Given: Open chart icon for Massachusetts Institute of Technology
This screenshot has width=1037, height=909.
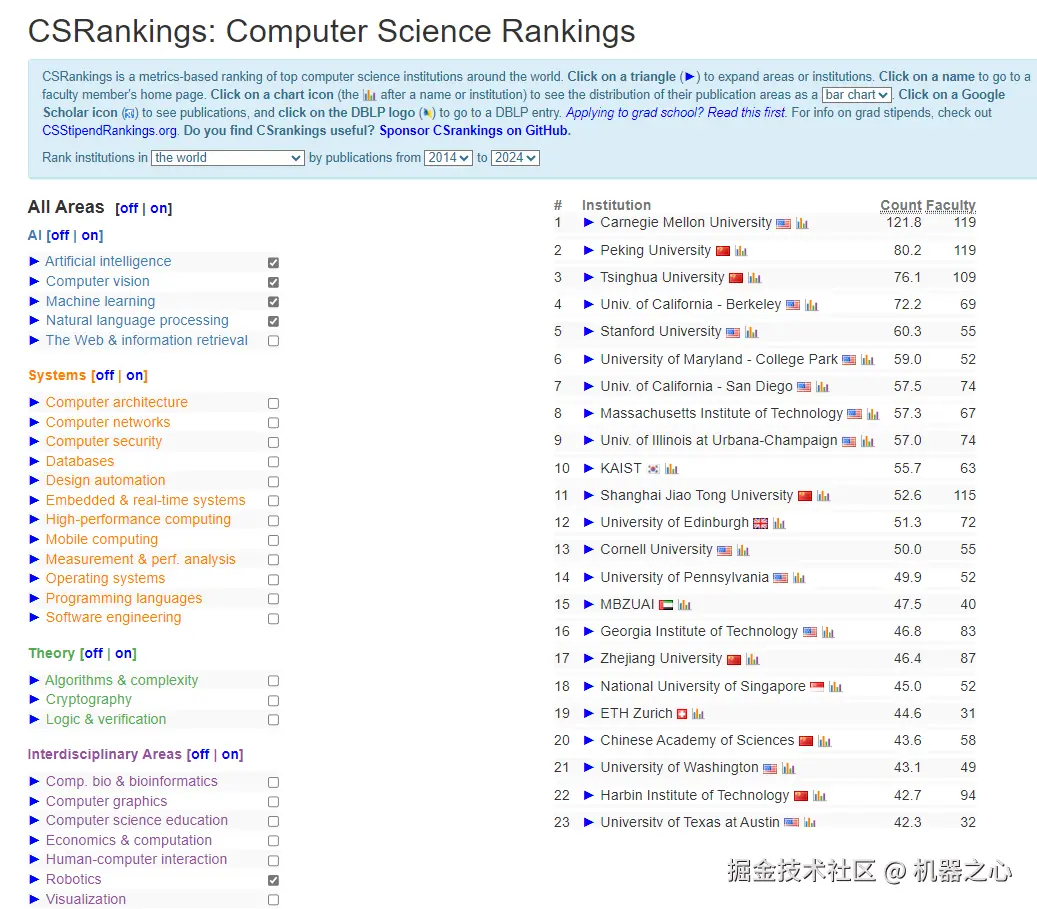Looking at the screenshot, I should (873, 415).
